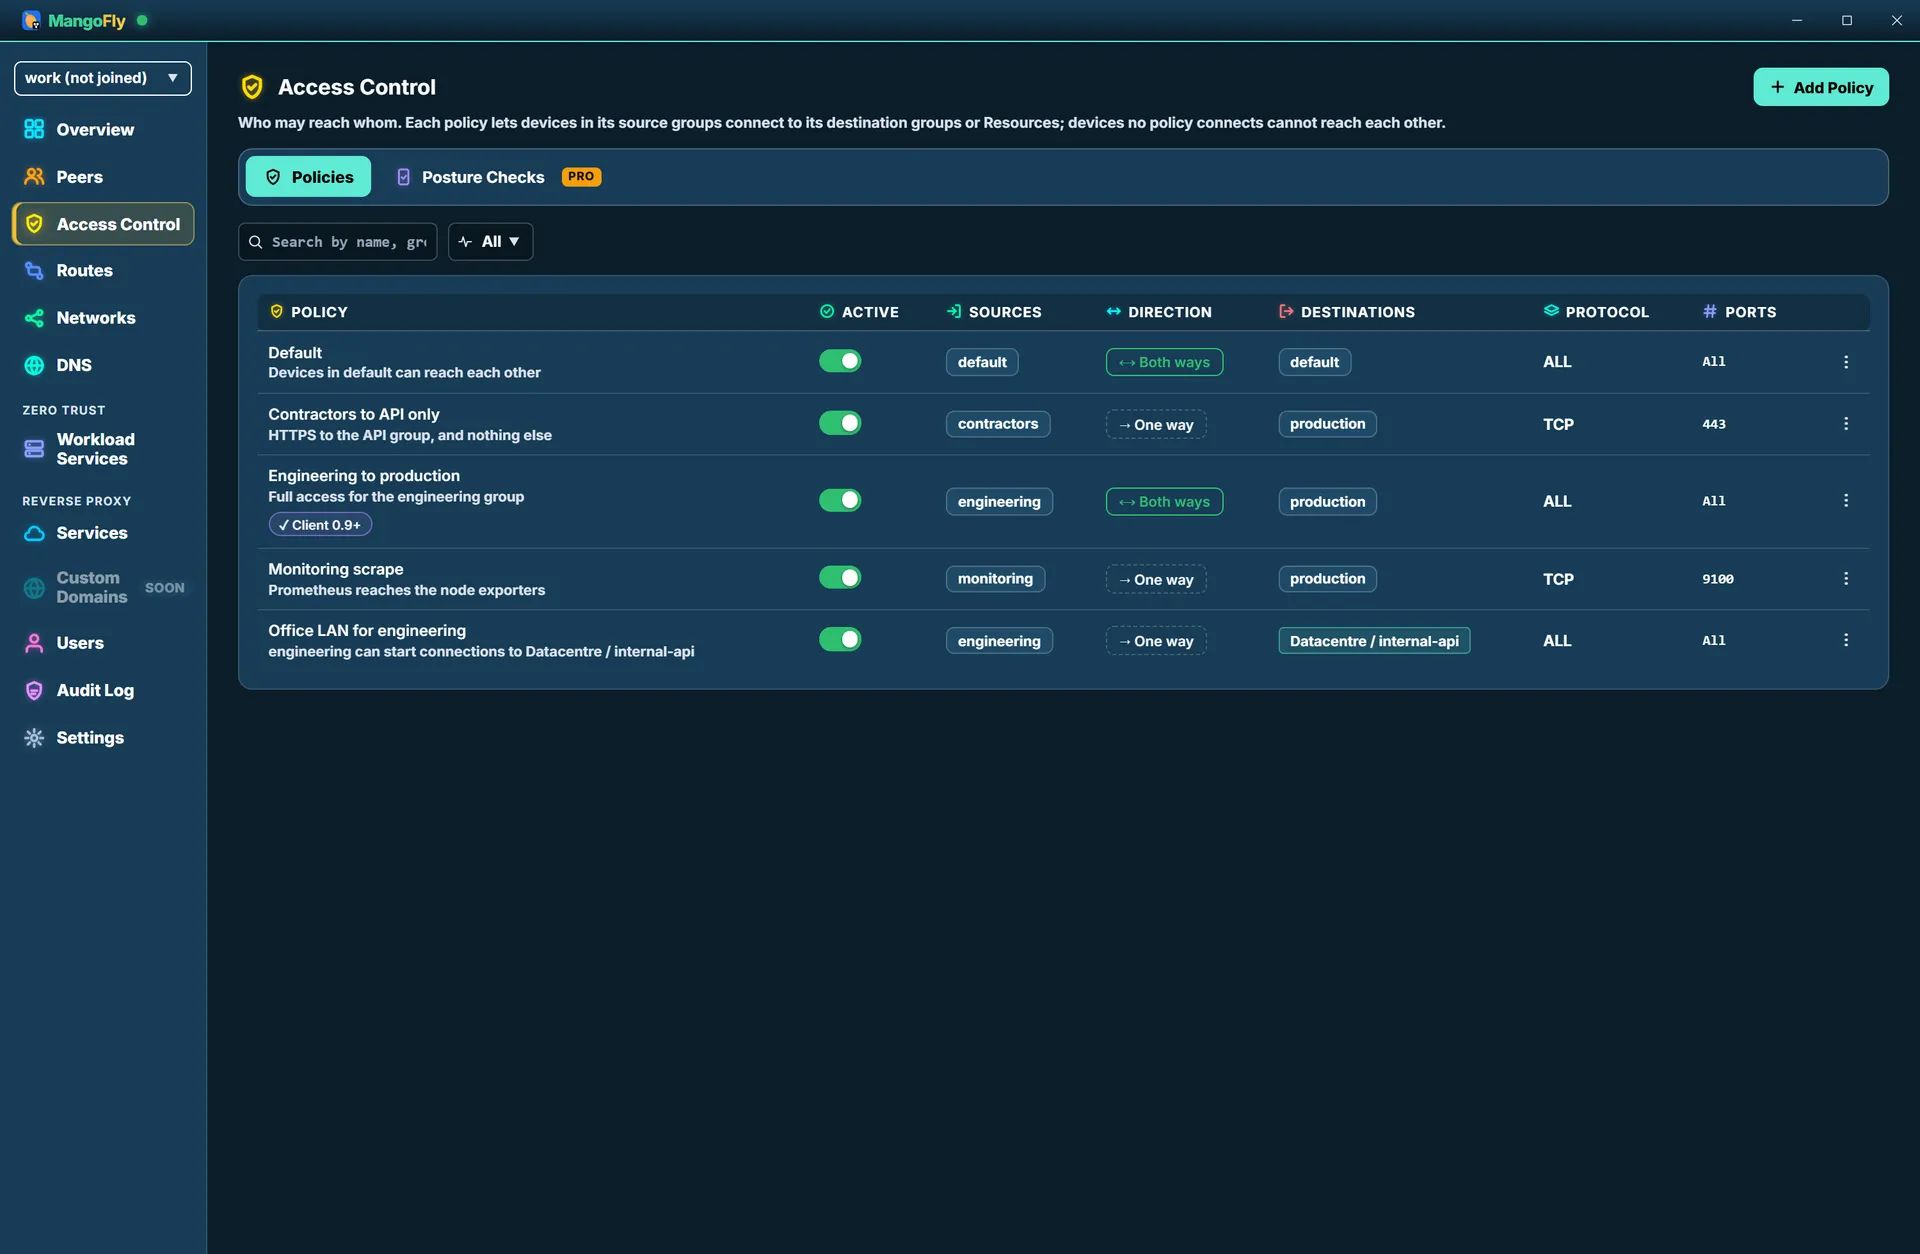The height and width of the screenshot is (1254, 1920).
Task: Click the ACTIVE column check icon
Action: point(827,311)
